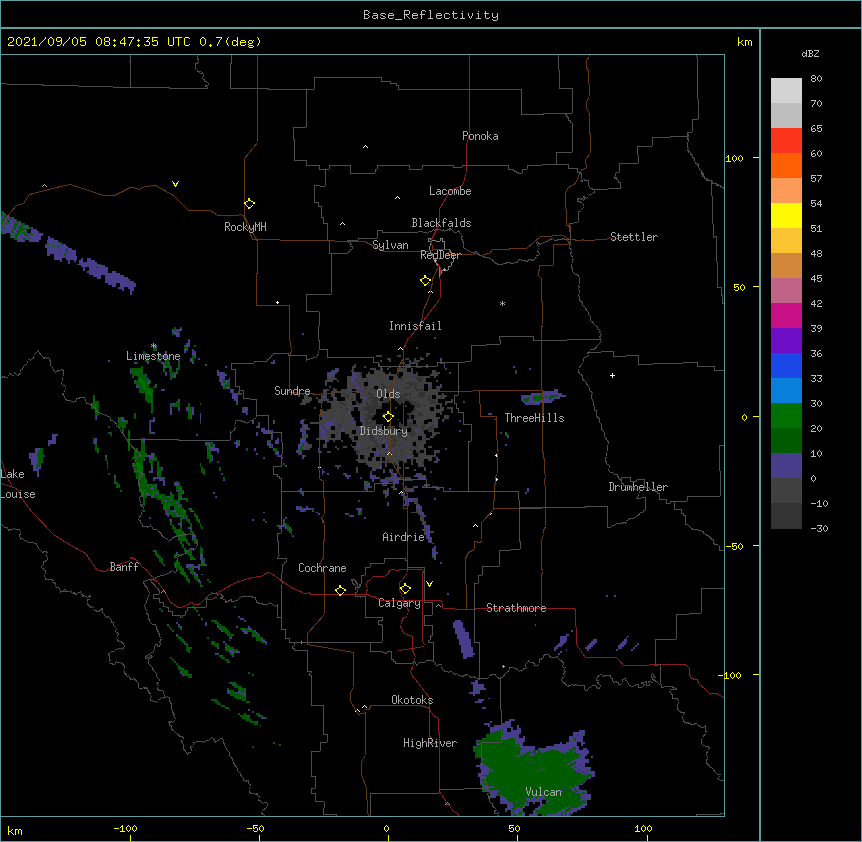The width and height of the screenshot is (862, 842).
Task: Click the yellow diamond marker south of RedDeer
Action: pyautogui.click(x=425, y=281)
